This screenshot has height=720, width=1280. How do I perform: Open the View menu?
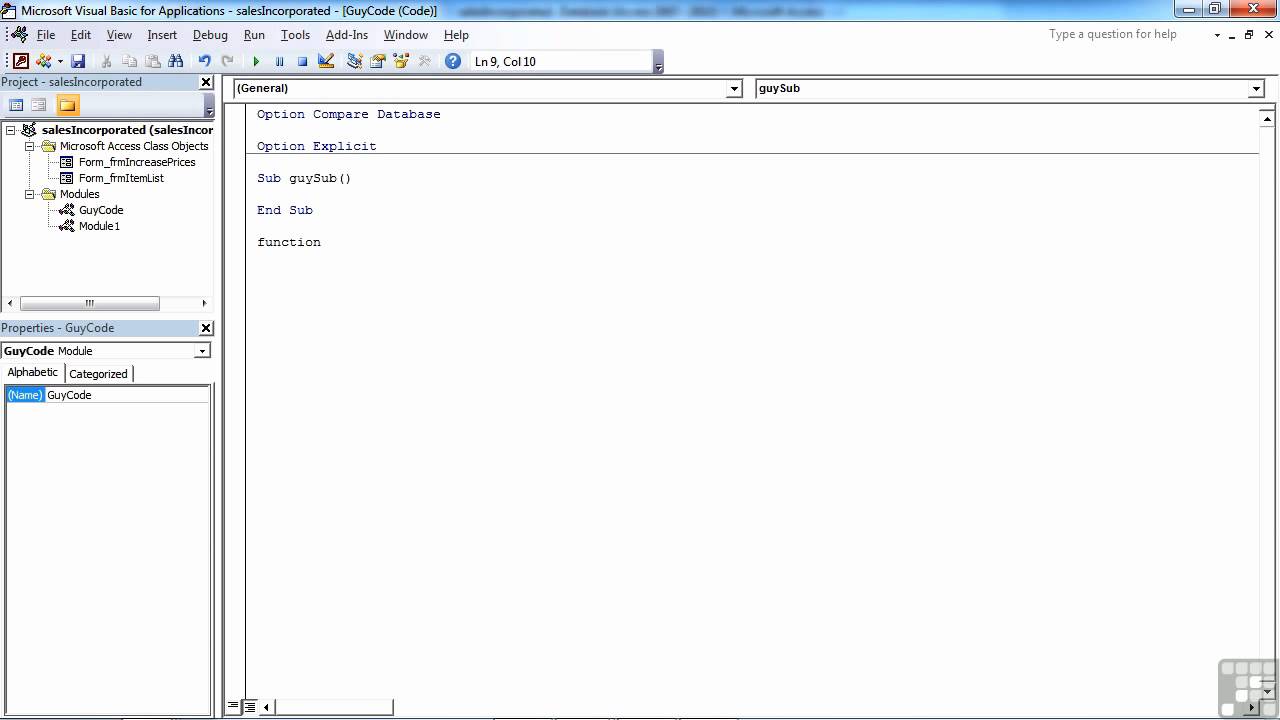click(119, 34)
